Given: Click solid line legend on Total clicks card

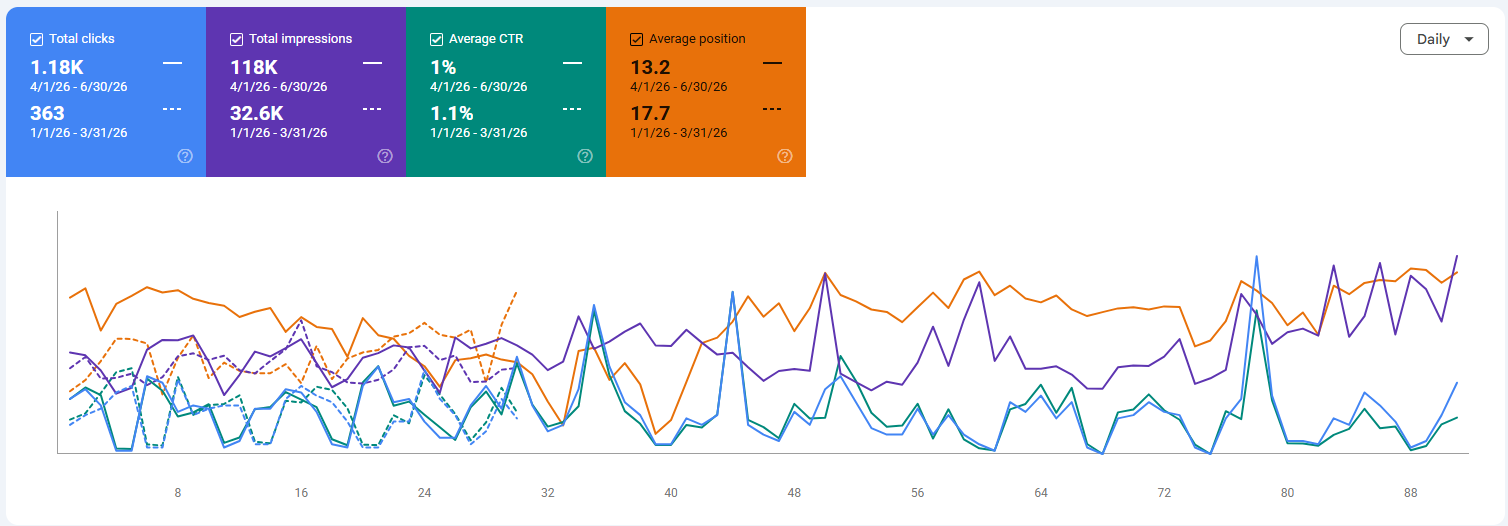Looking at the screenshot, I should coord(172,63).
